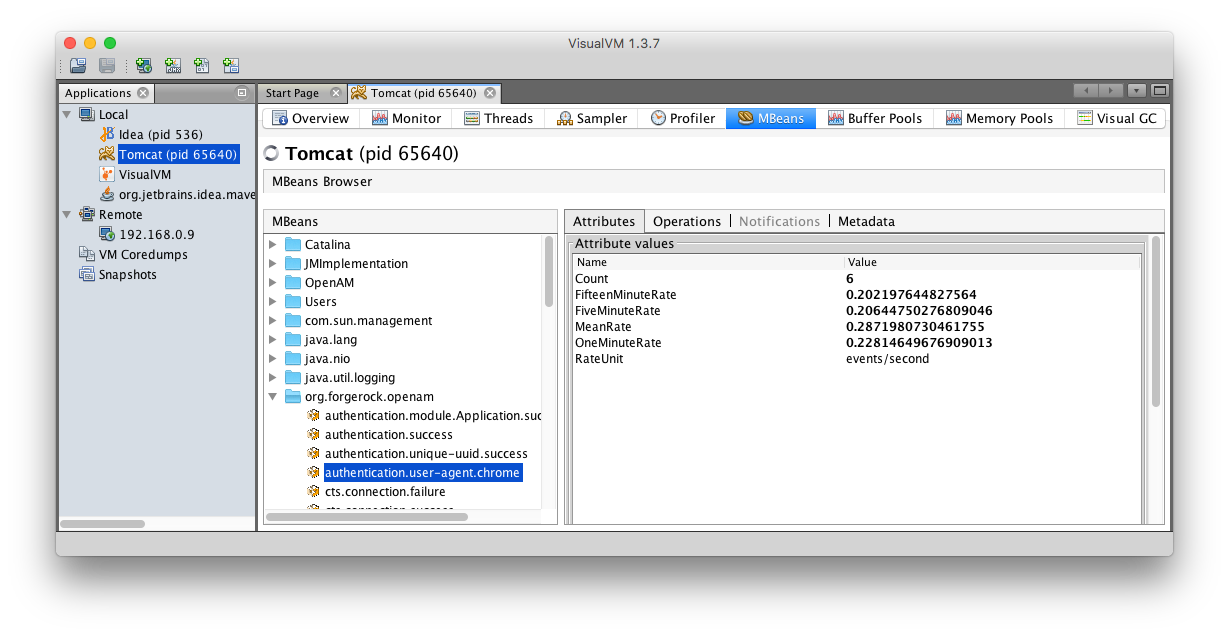Open the Buffer Pools tab
Viewport: 1229px width, 636px height.
(x=875, y=118)
